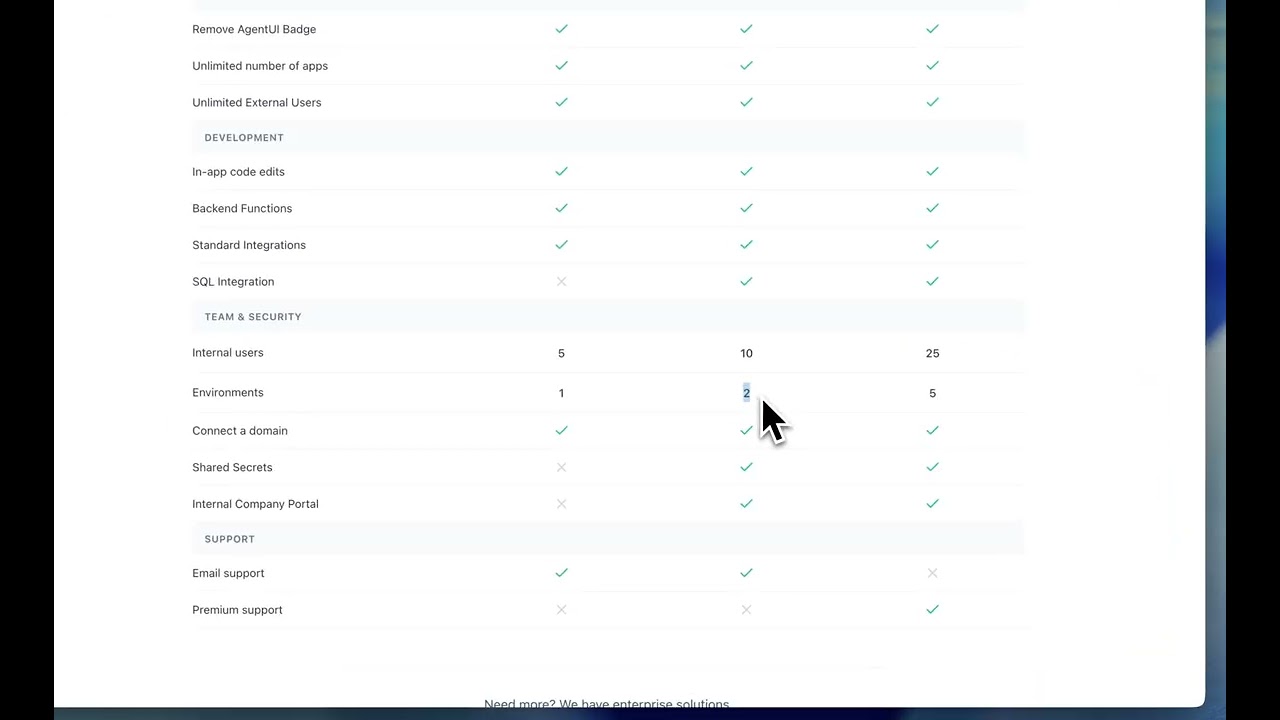Click the "Shared Secrets" label

point(232,467)
